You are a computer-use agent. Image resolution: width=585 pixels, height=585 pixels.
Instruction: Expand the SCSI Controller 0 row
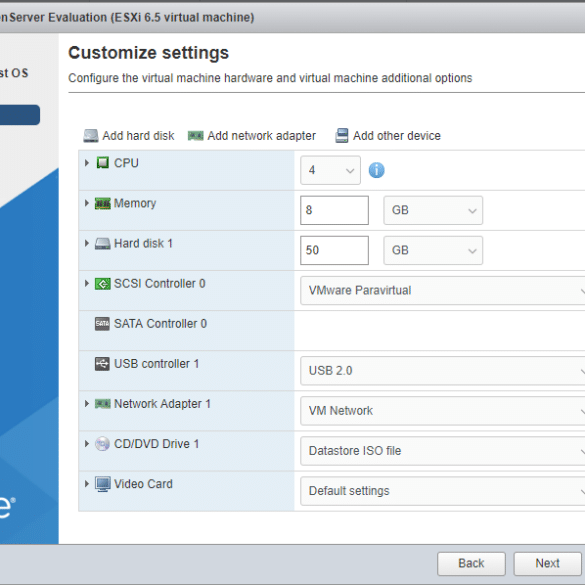click(x=87, y=284)
